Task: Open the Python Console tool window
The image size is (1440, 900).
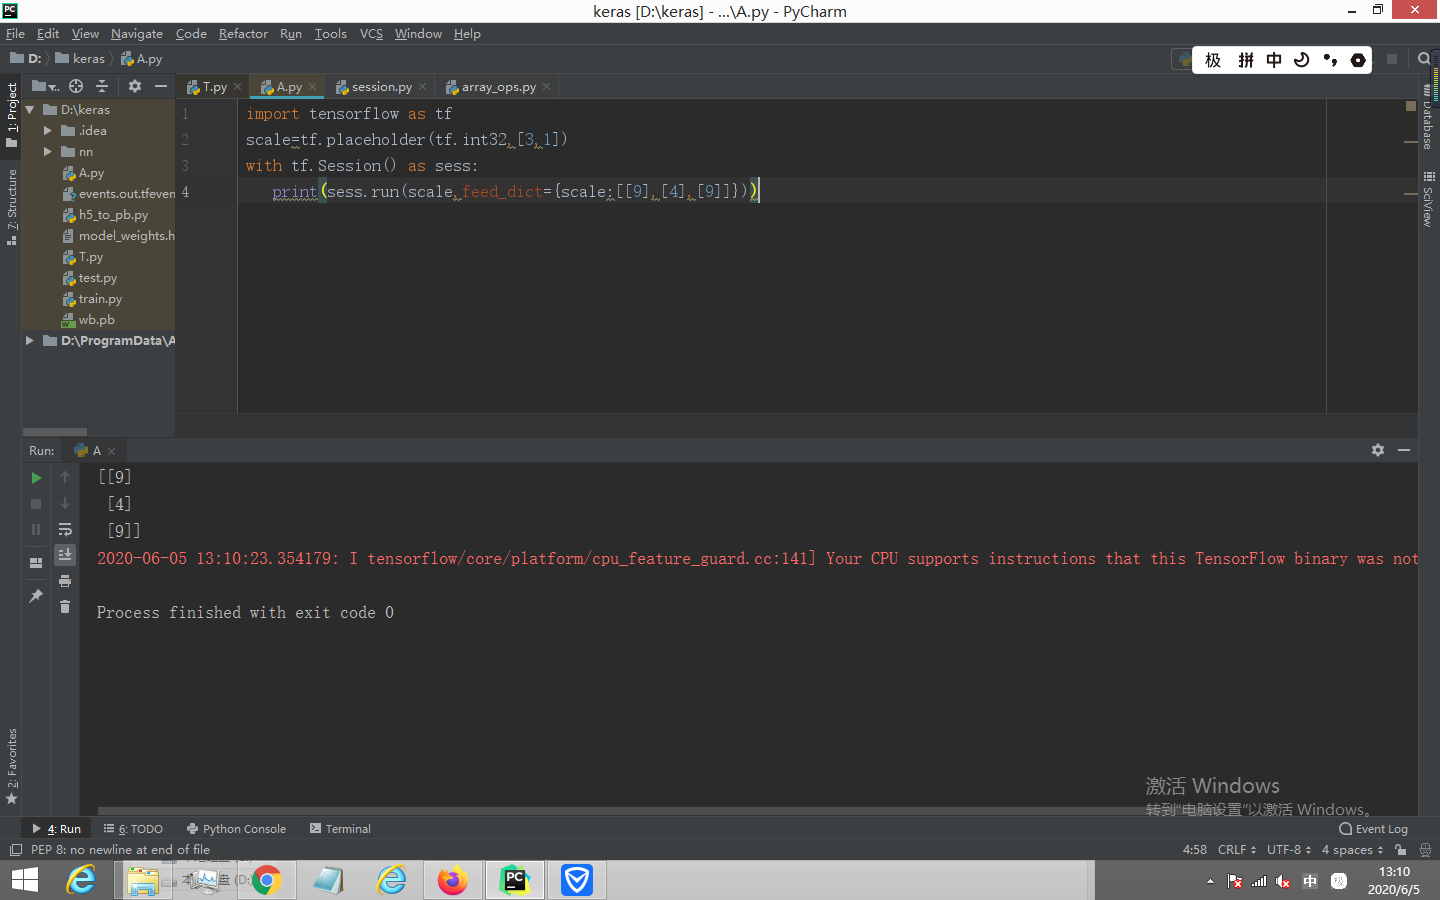Action: (236, 828)
